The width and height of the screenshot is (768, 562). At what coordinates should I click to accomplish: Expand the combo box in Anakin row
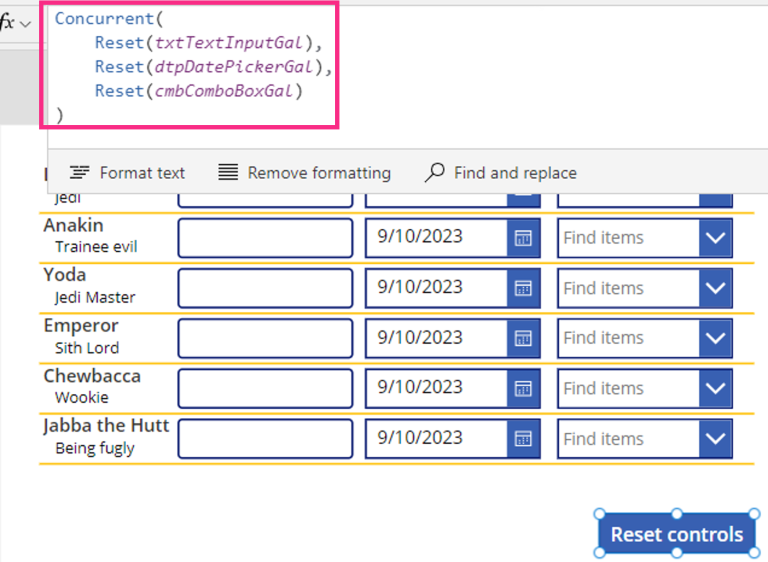coord(715,238)
